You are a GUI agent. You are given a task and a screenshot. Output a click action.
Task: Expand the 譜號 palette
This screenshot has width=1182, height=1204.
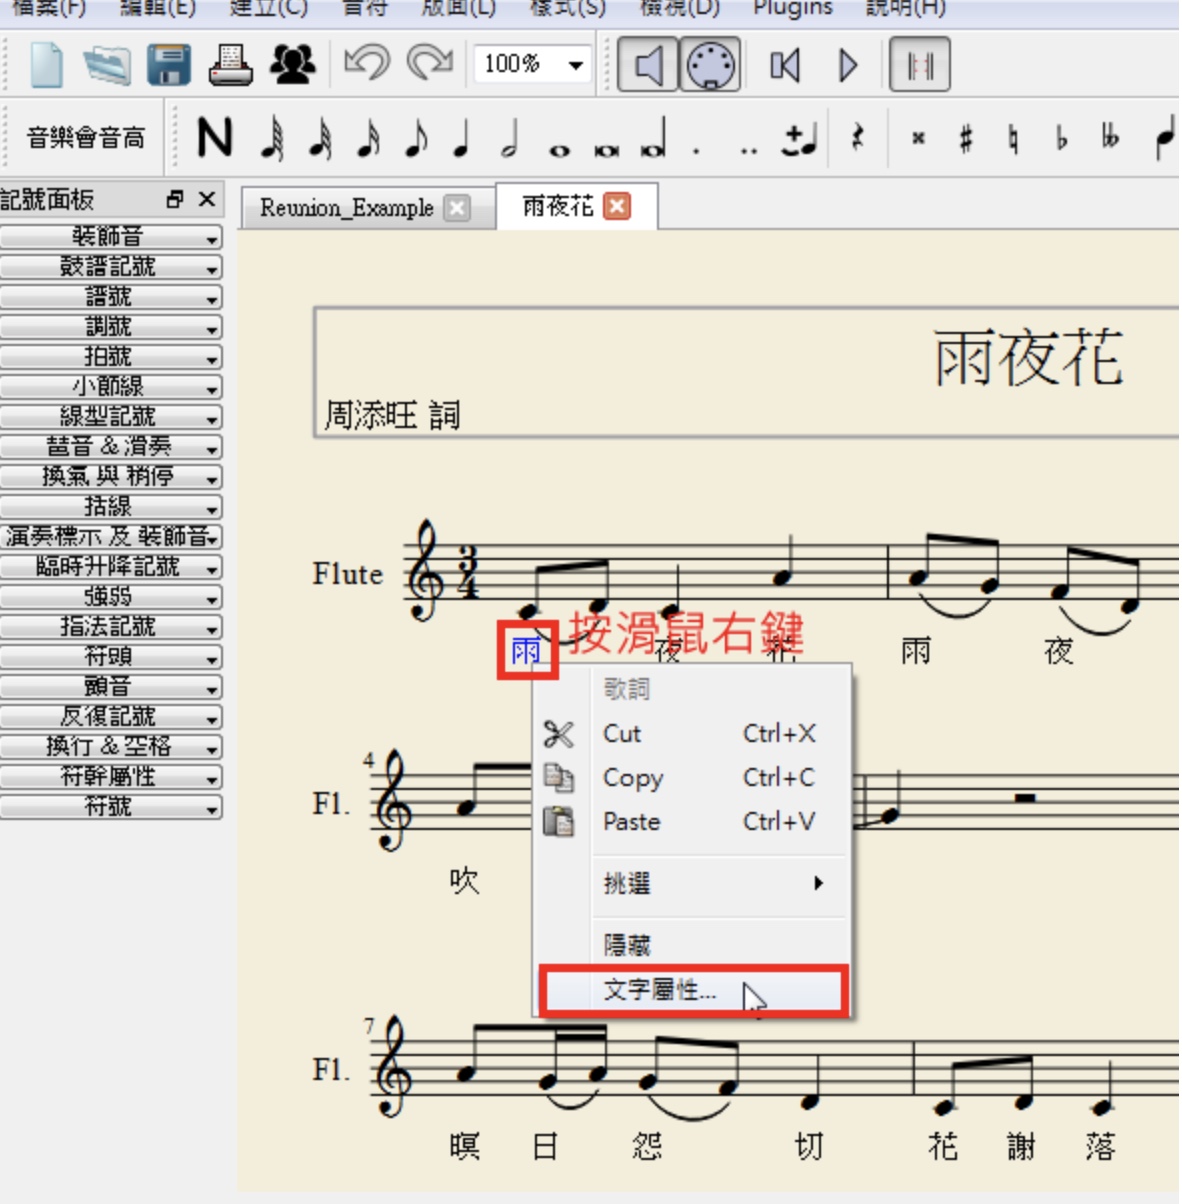111,297
